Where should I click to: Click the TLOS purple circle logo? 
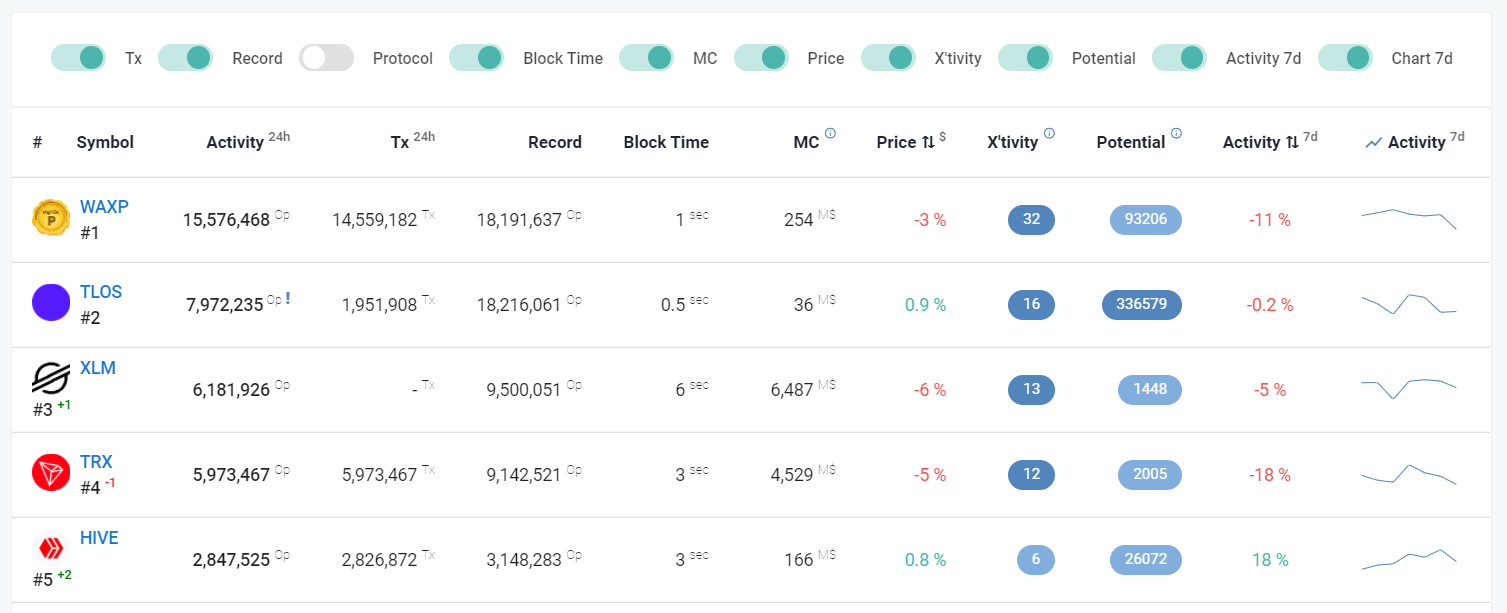(51, 302)
